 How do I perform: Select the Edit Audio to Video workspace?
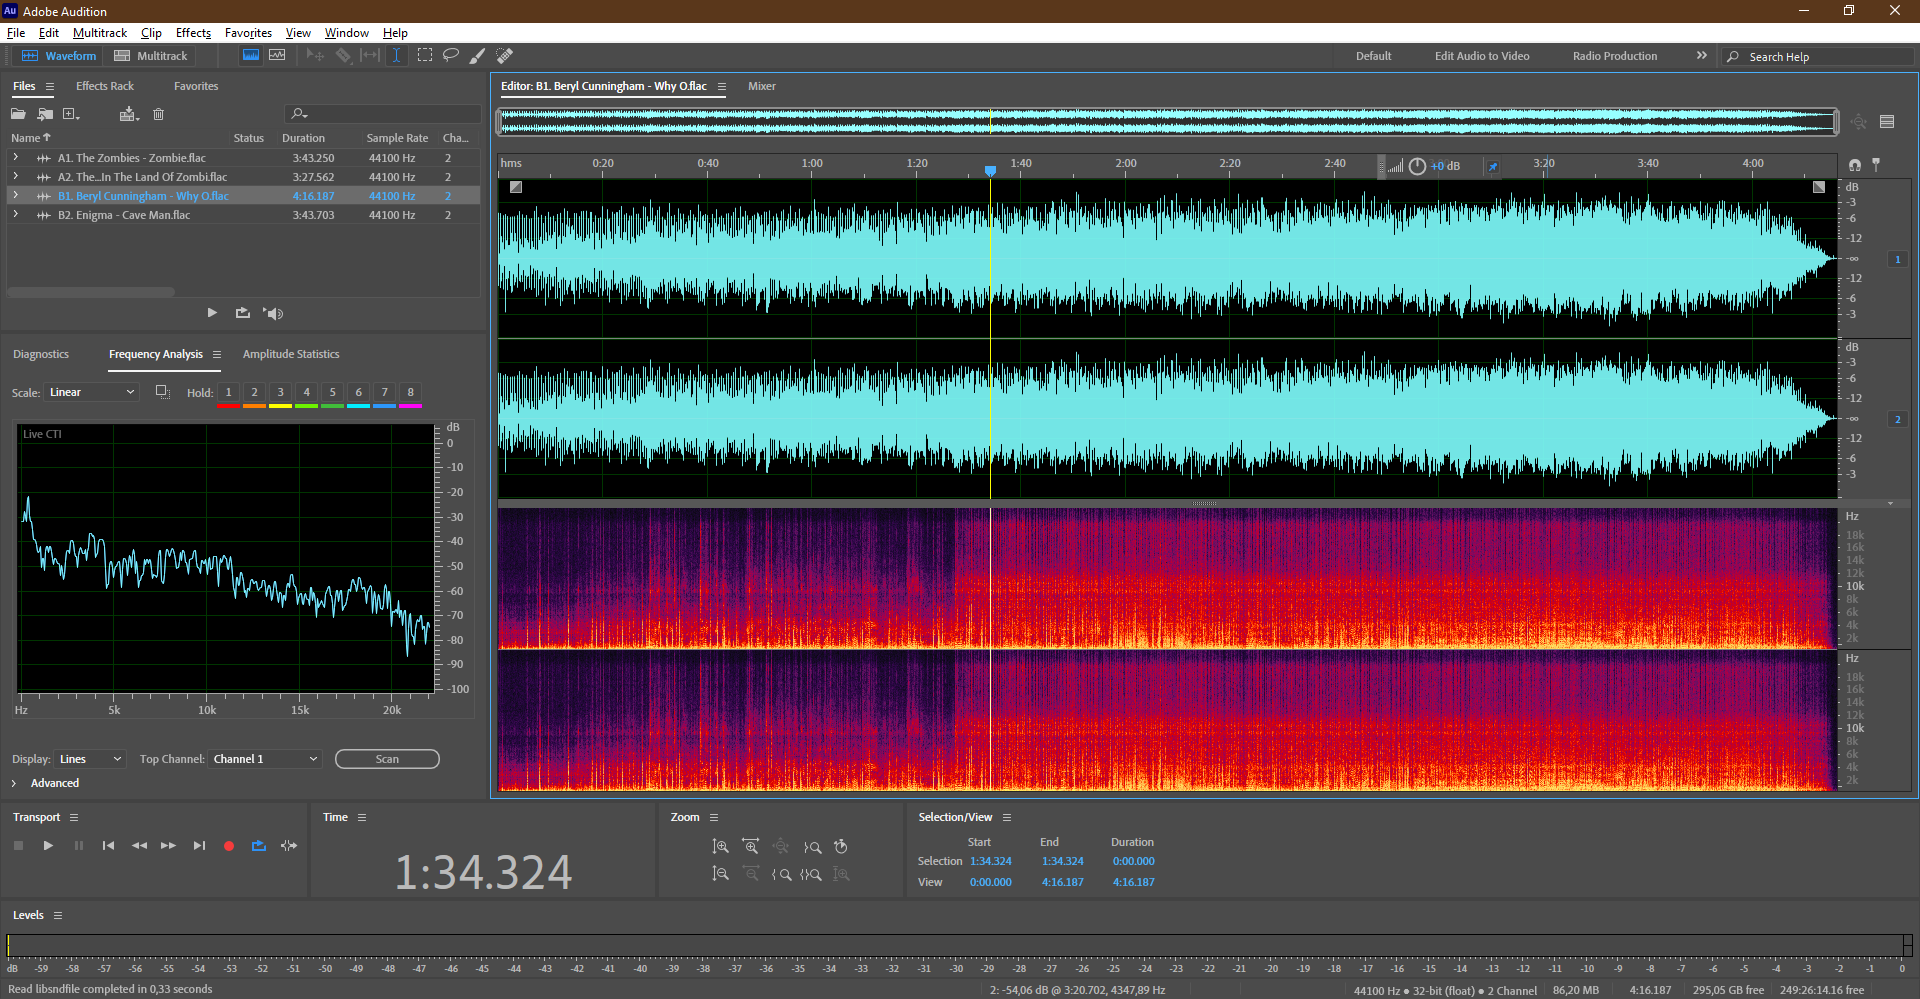click(1482, 56)
